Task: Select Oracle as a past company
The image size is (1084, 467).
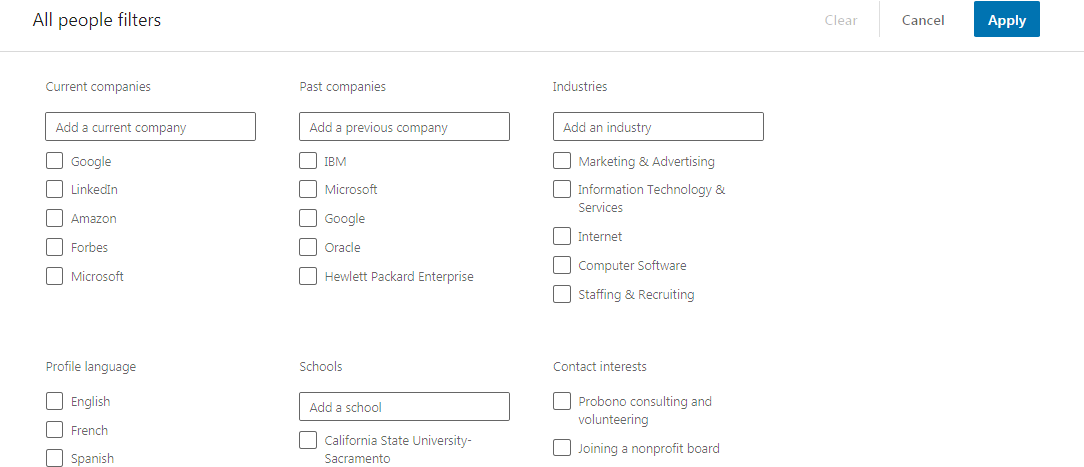Action: 308,247
